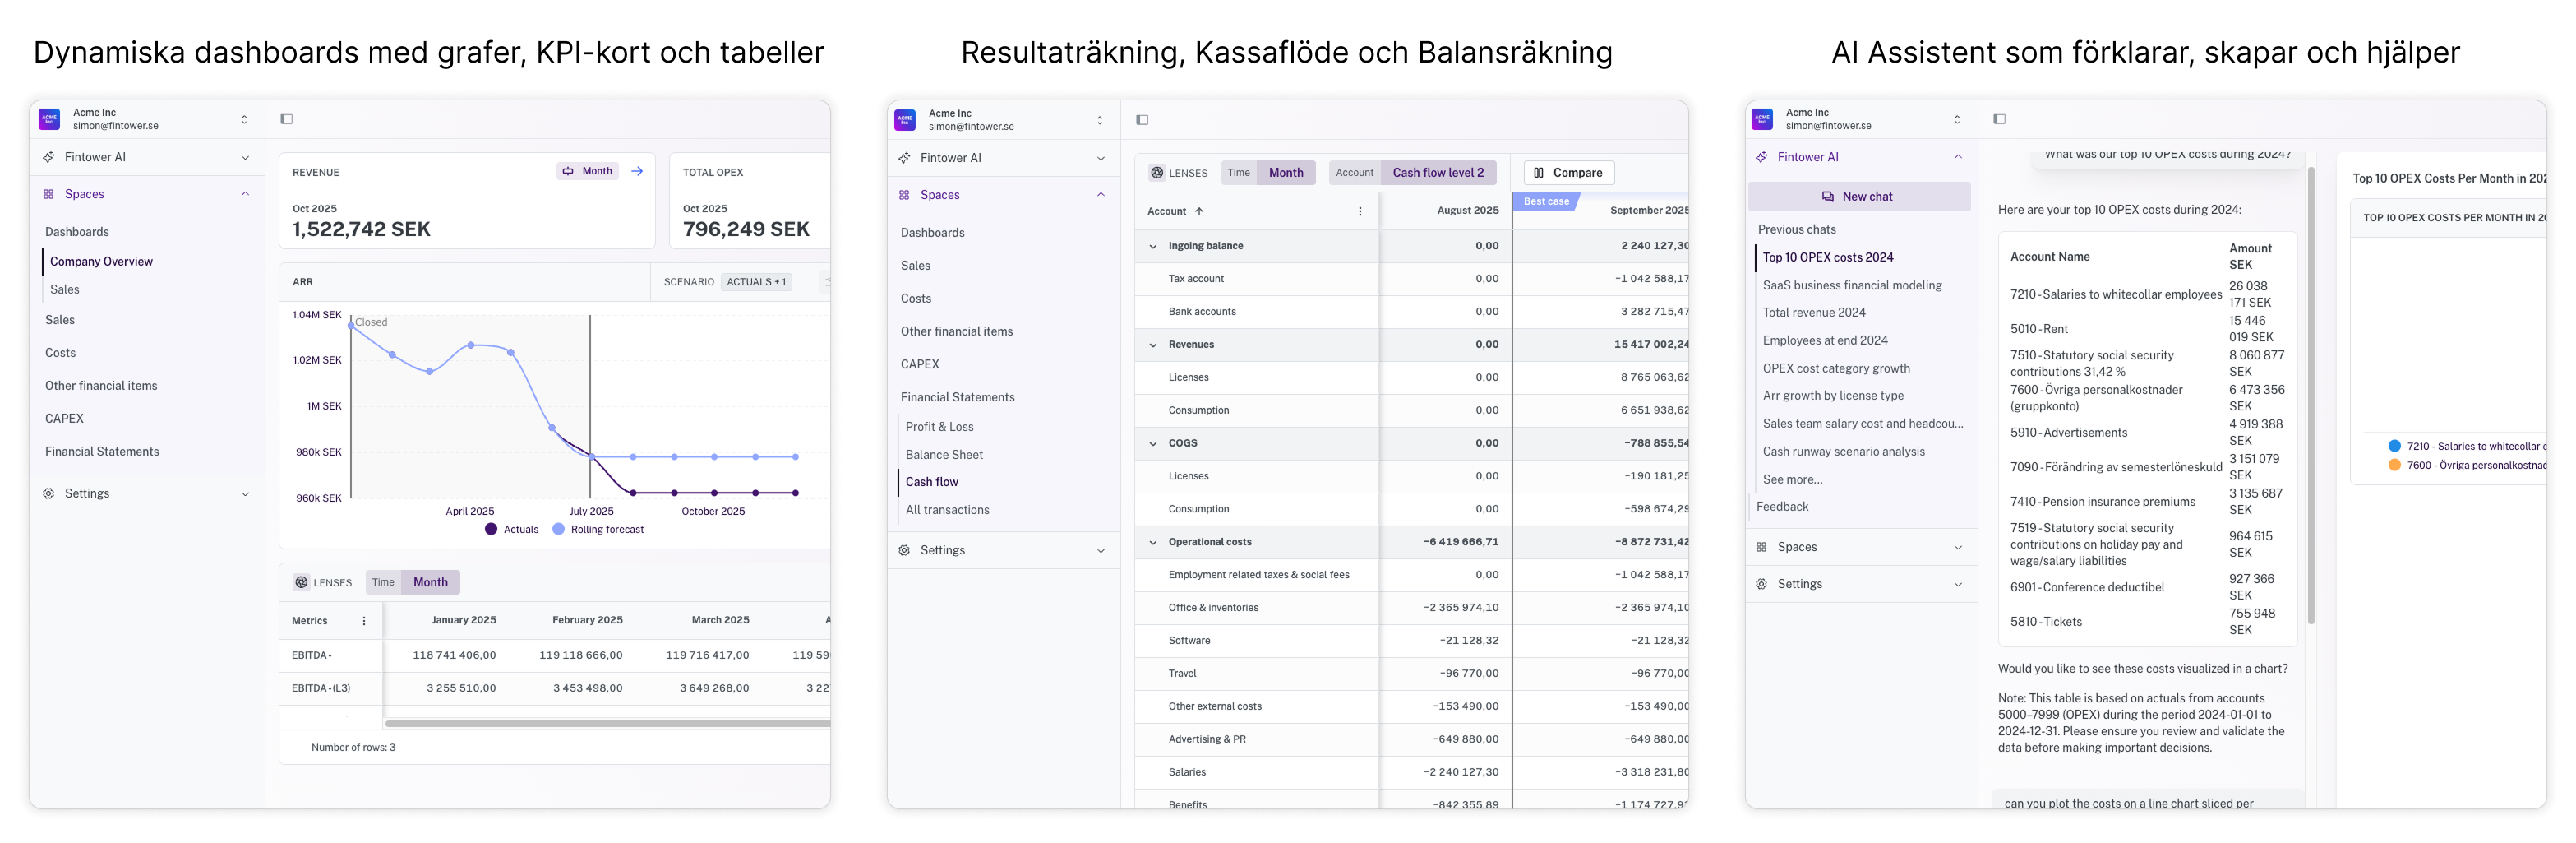Click the Lenses icon above the Metrics table
Screen dimensions: 2576x843
click(x=301, y=583)
